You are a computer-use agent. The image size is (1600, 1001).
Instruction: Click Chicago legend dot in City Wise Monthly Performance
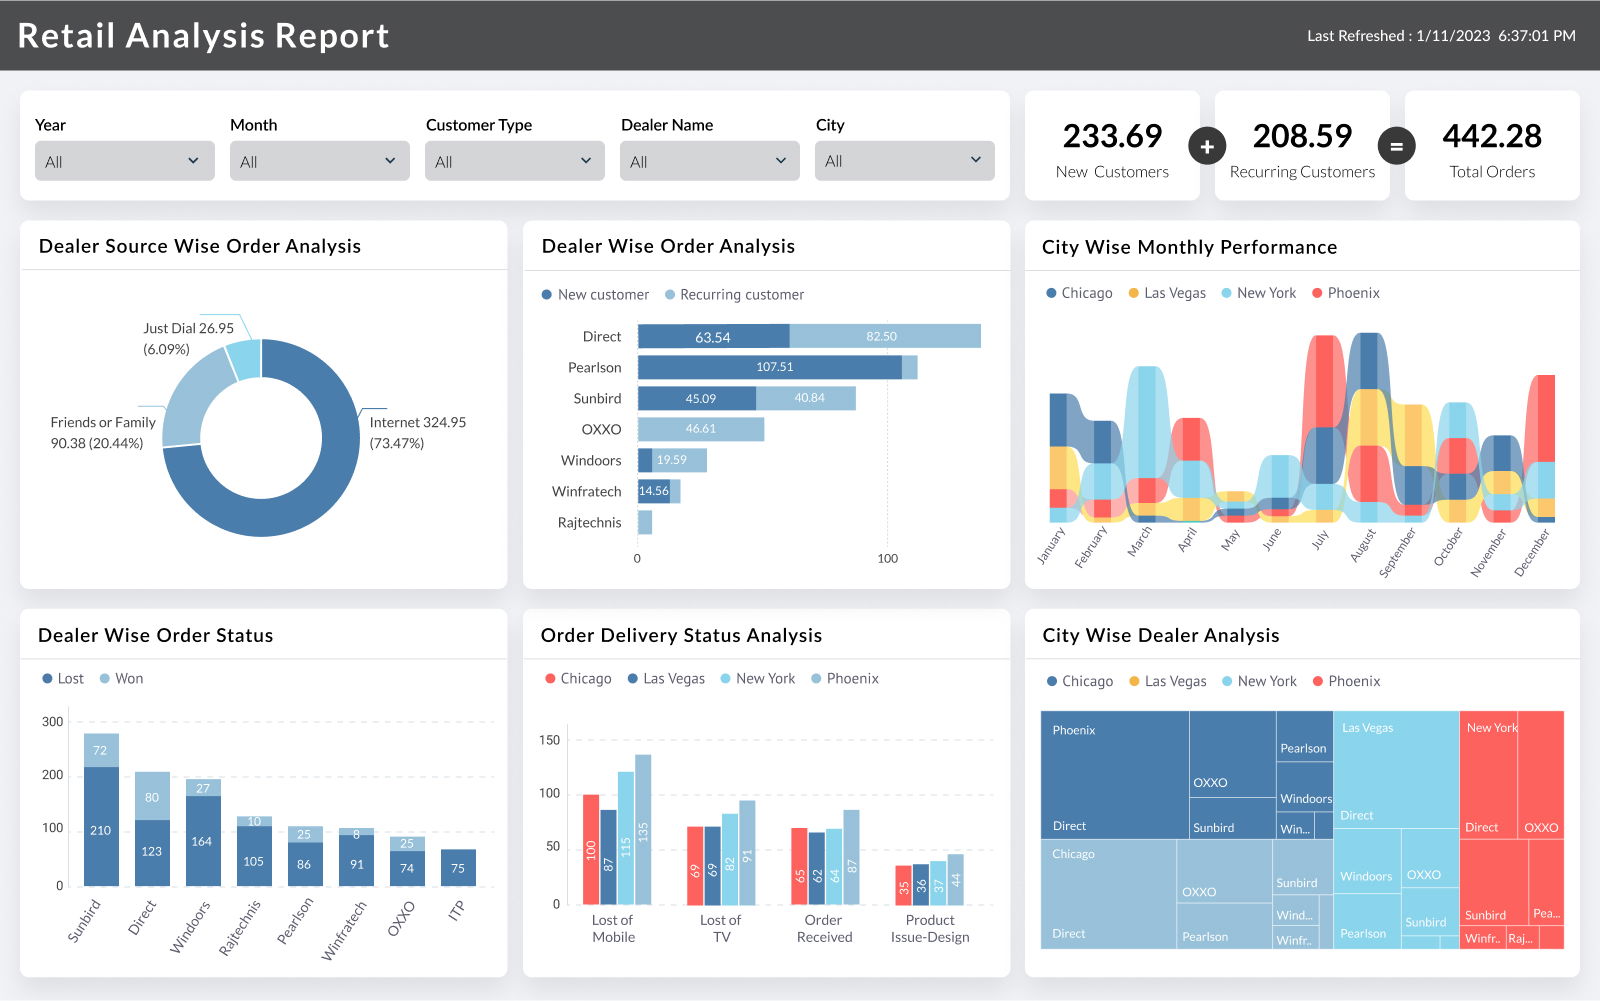[x=1051, y=293]
